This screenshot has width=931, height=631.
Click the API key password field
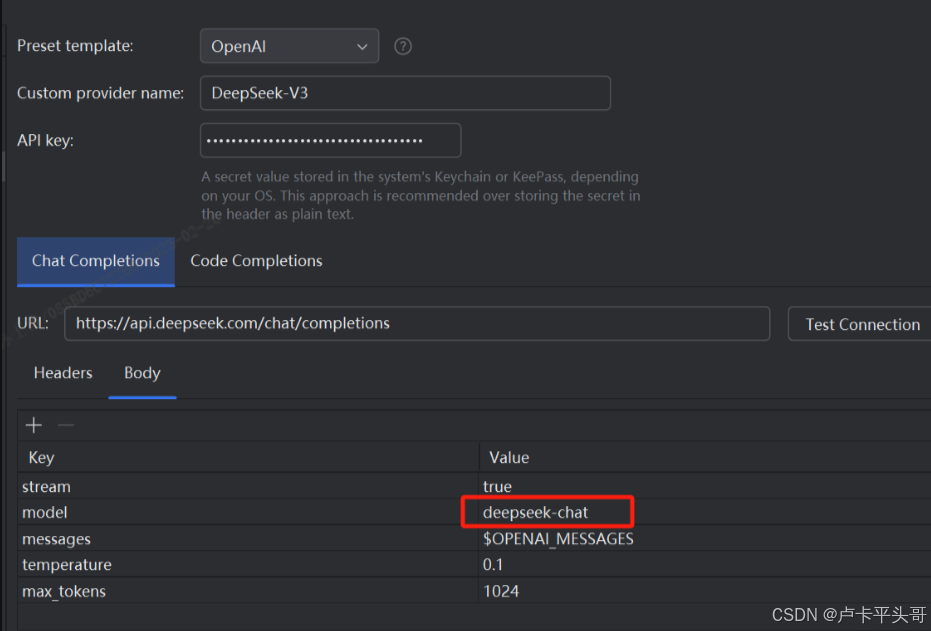[330, 141]
